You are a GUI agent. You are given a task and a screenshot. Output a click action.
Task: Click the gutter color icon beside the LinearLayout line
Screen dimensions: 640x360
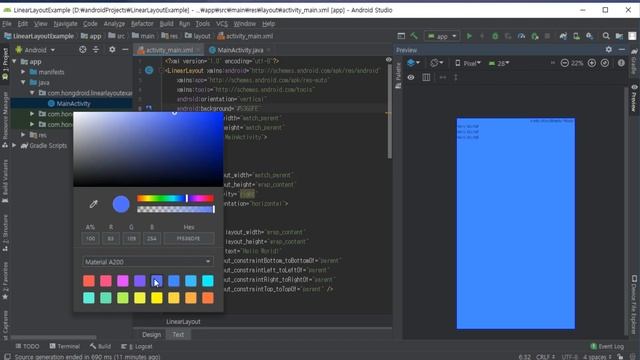click(149, 71)
